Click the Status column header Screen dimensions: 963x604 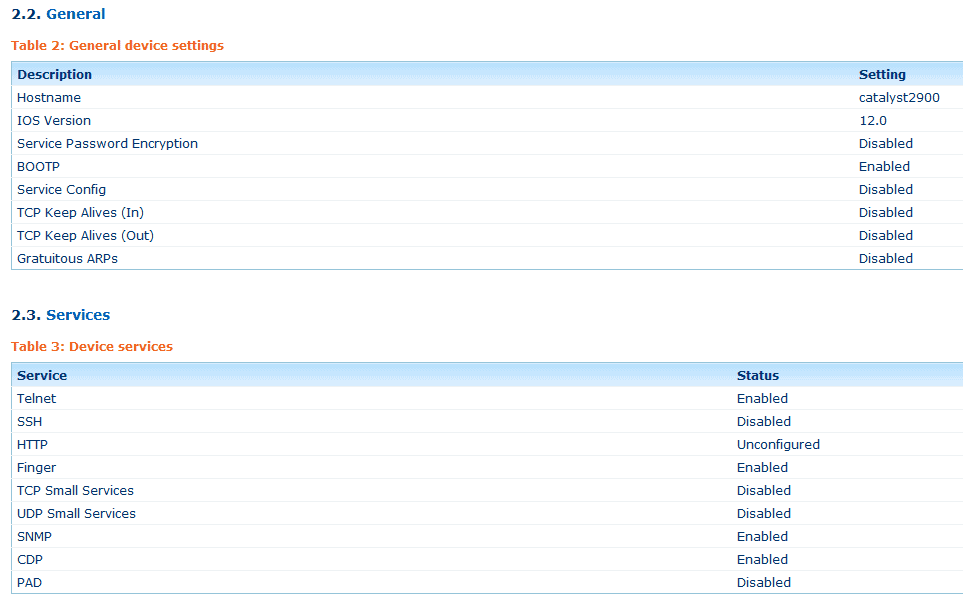point(758,375)
